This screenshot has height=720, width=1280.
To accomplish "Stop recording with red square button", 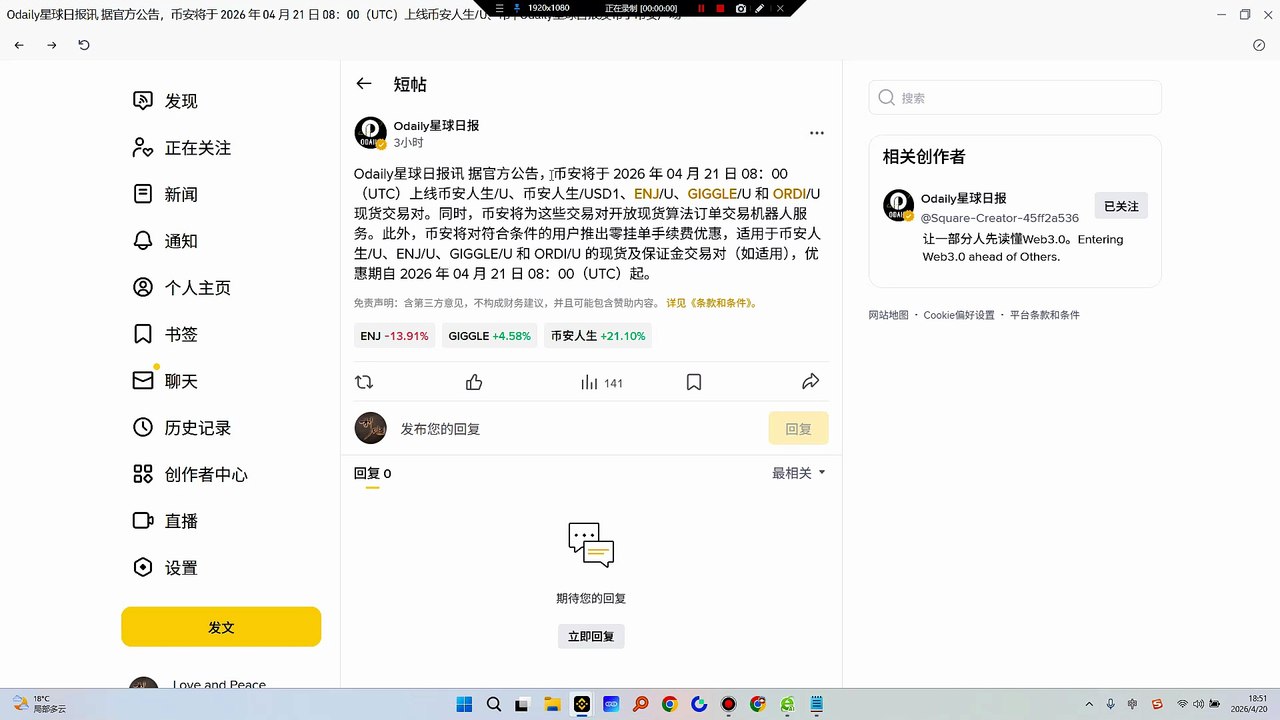I will tap(720, 8).
